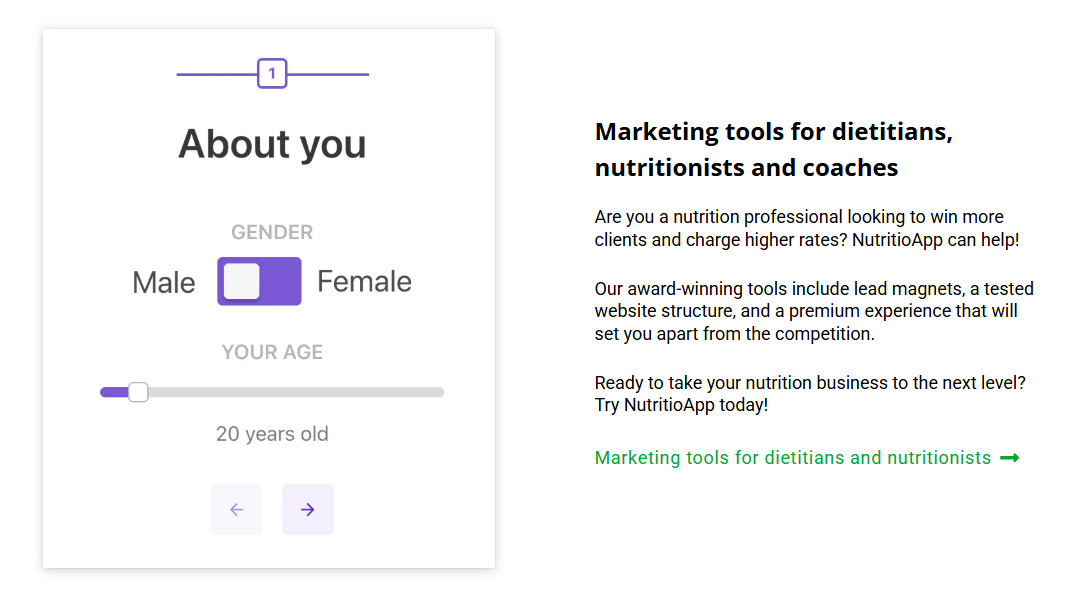Click the next step right-arrow button
The image size is (1066, 598).
(307, 510)
